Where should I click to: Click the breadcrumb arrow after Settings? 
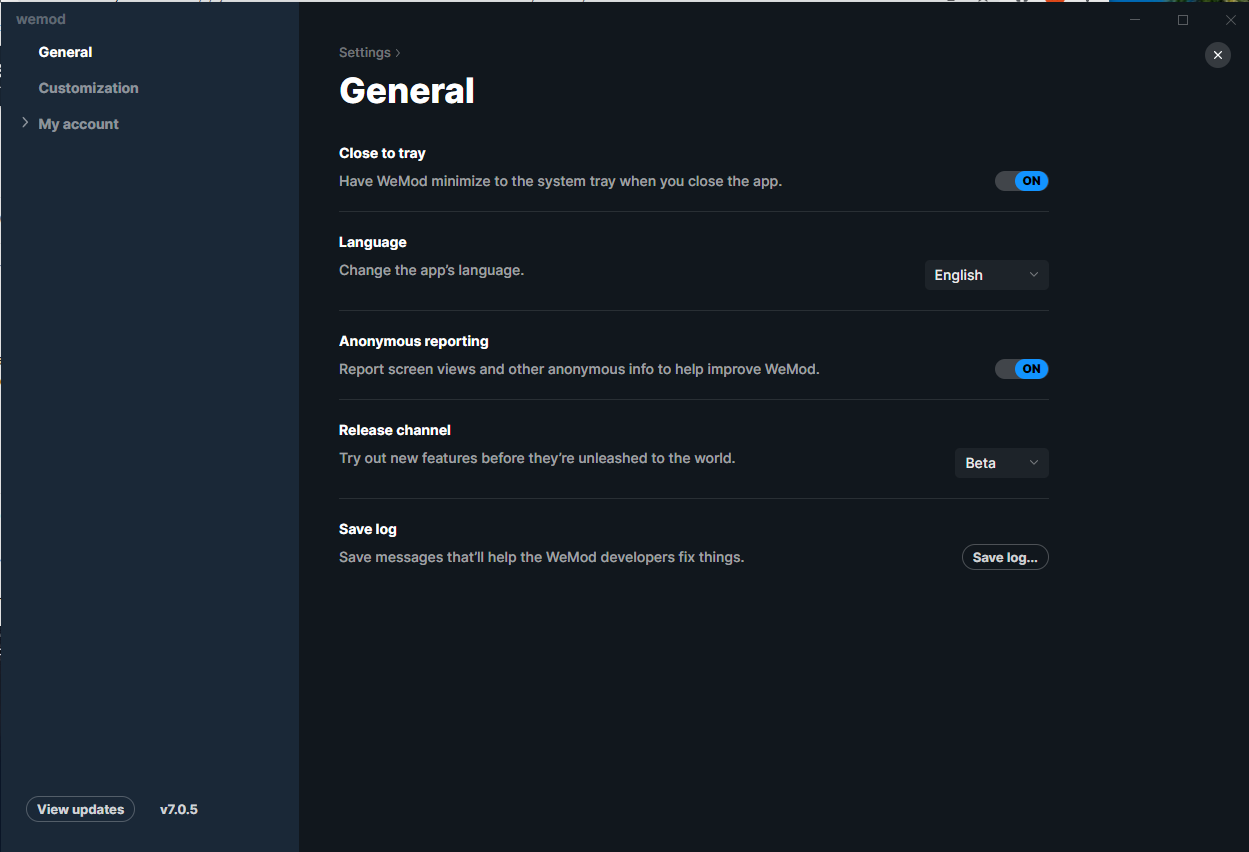click(395, 52)
